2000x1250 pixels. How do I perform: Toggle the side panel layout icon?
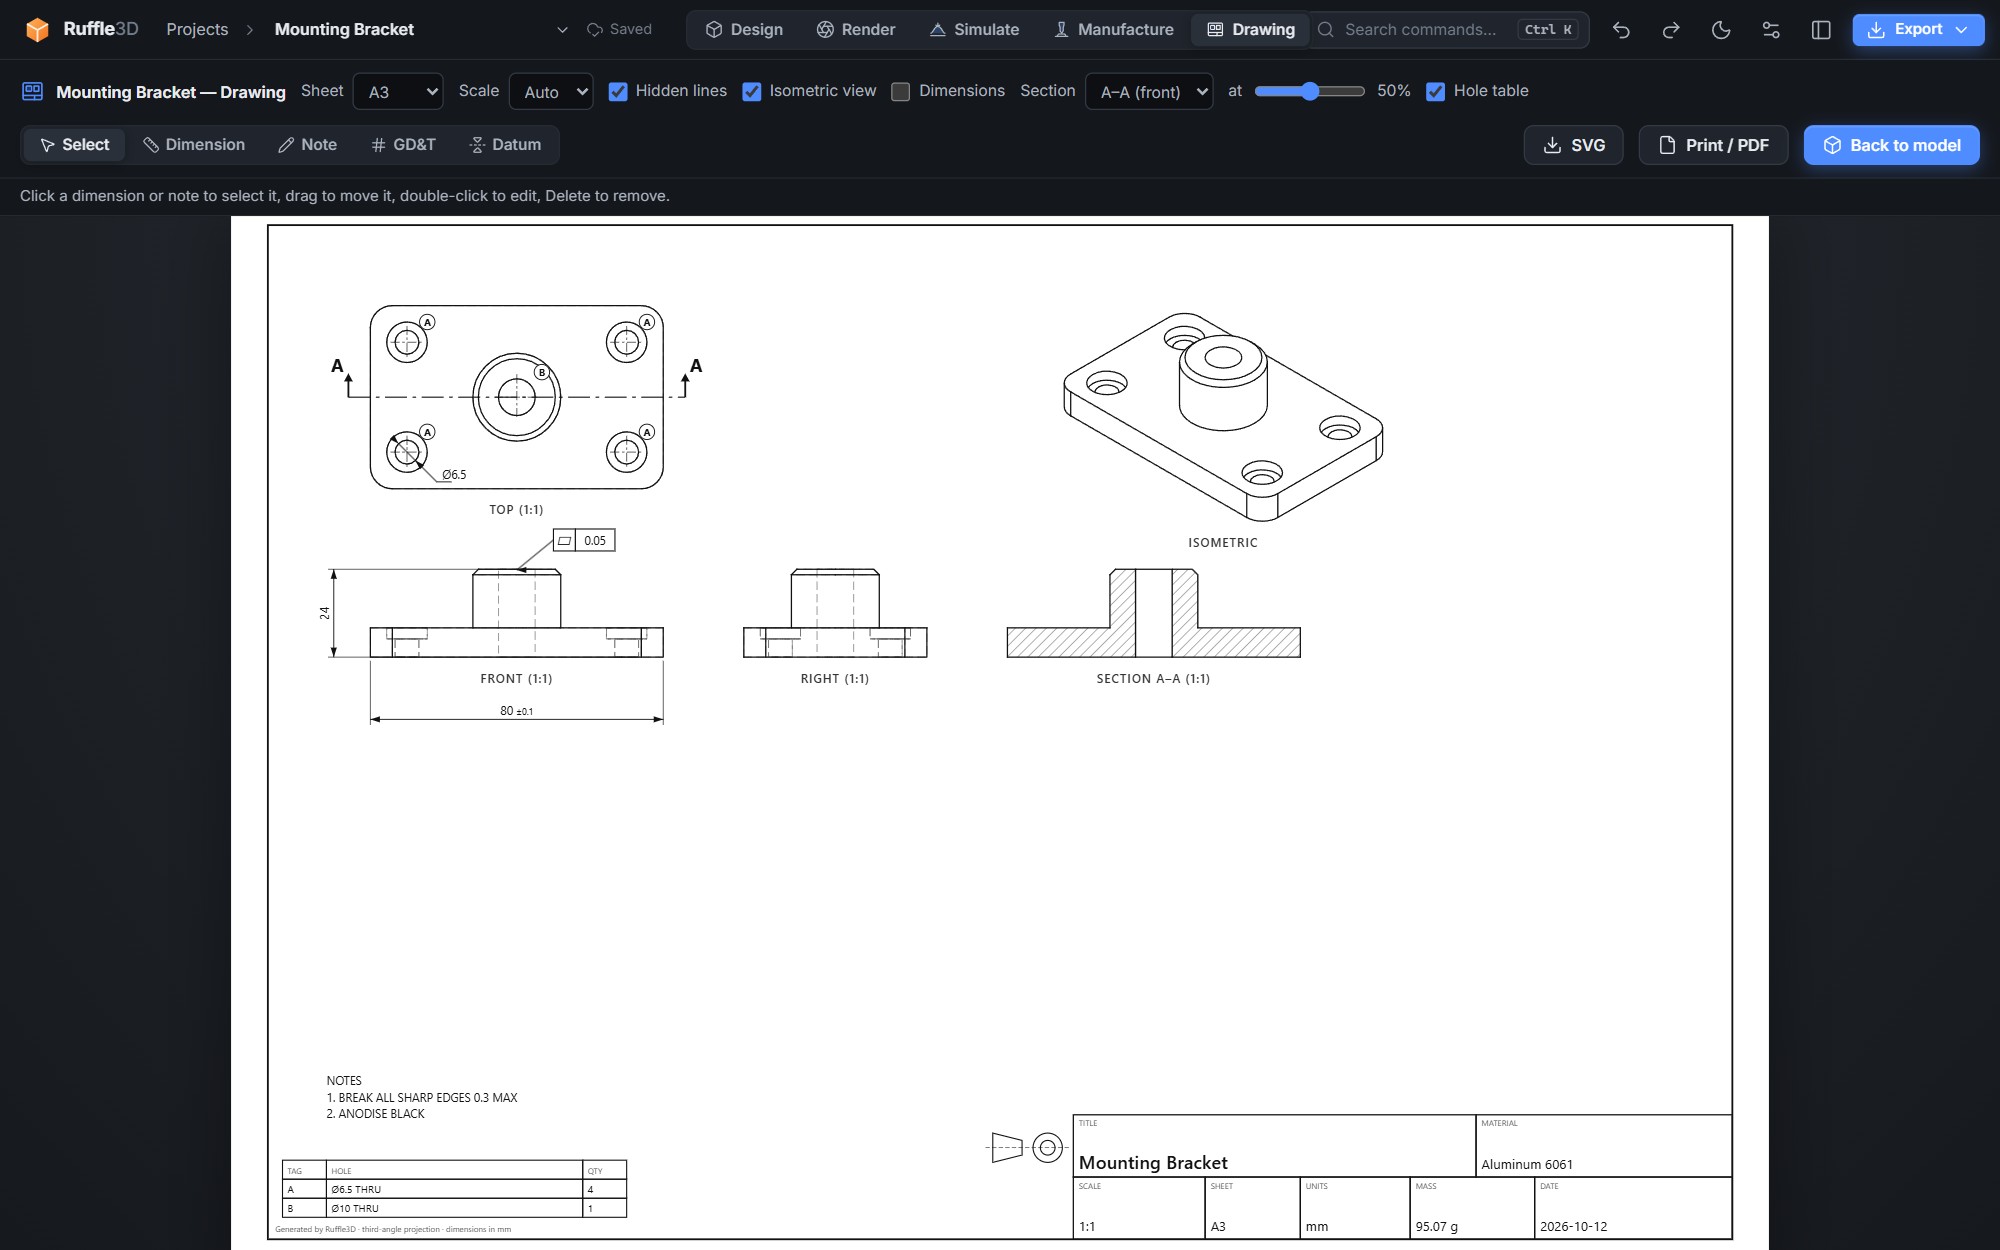coord(1821,30)
